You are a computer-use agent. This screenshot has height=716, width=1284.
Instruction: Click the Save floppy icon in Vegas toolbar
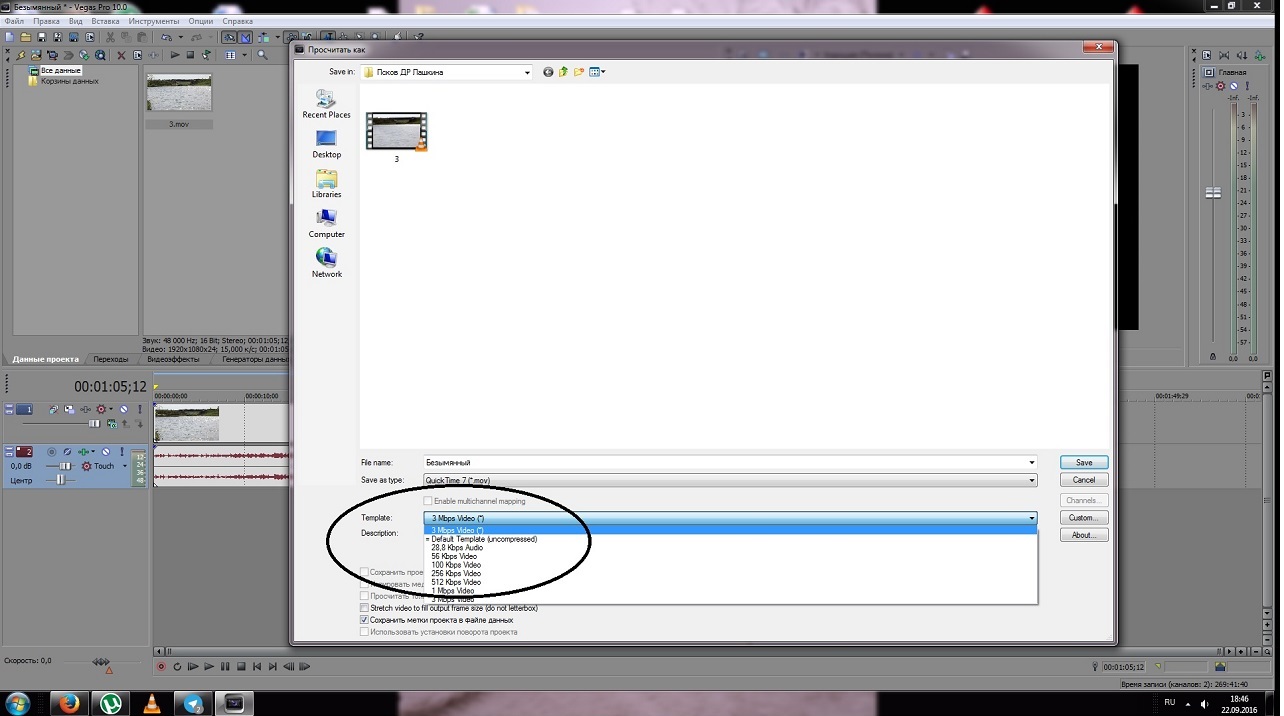tap(42, 38)
